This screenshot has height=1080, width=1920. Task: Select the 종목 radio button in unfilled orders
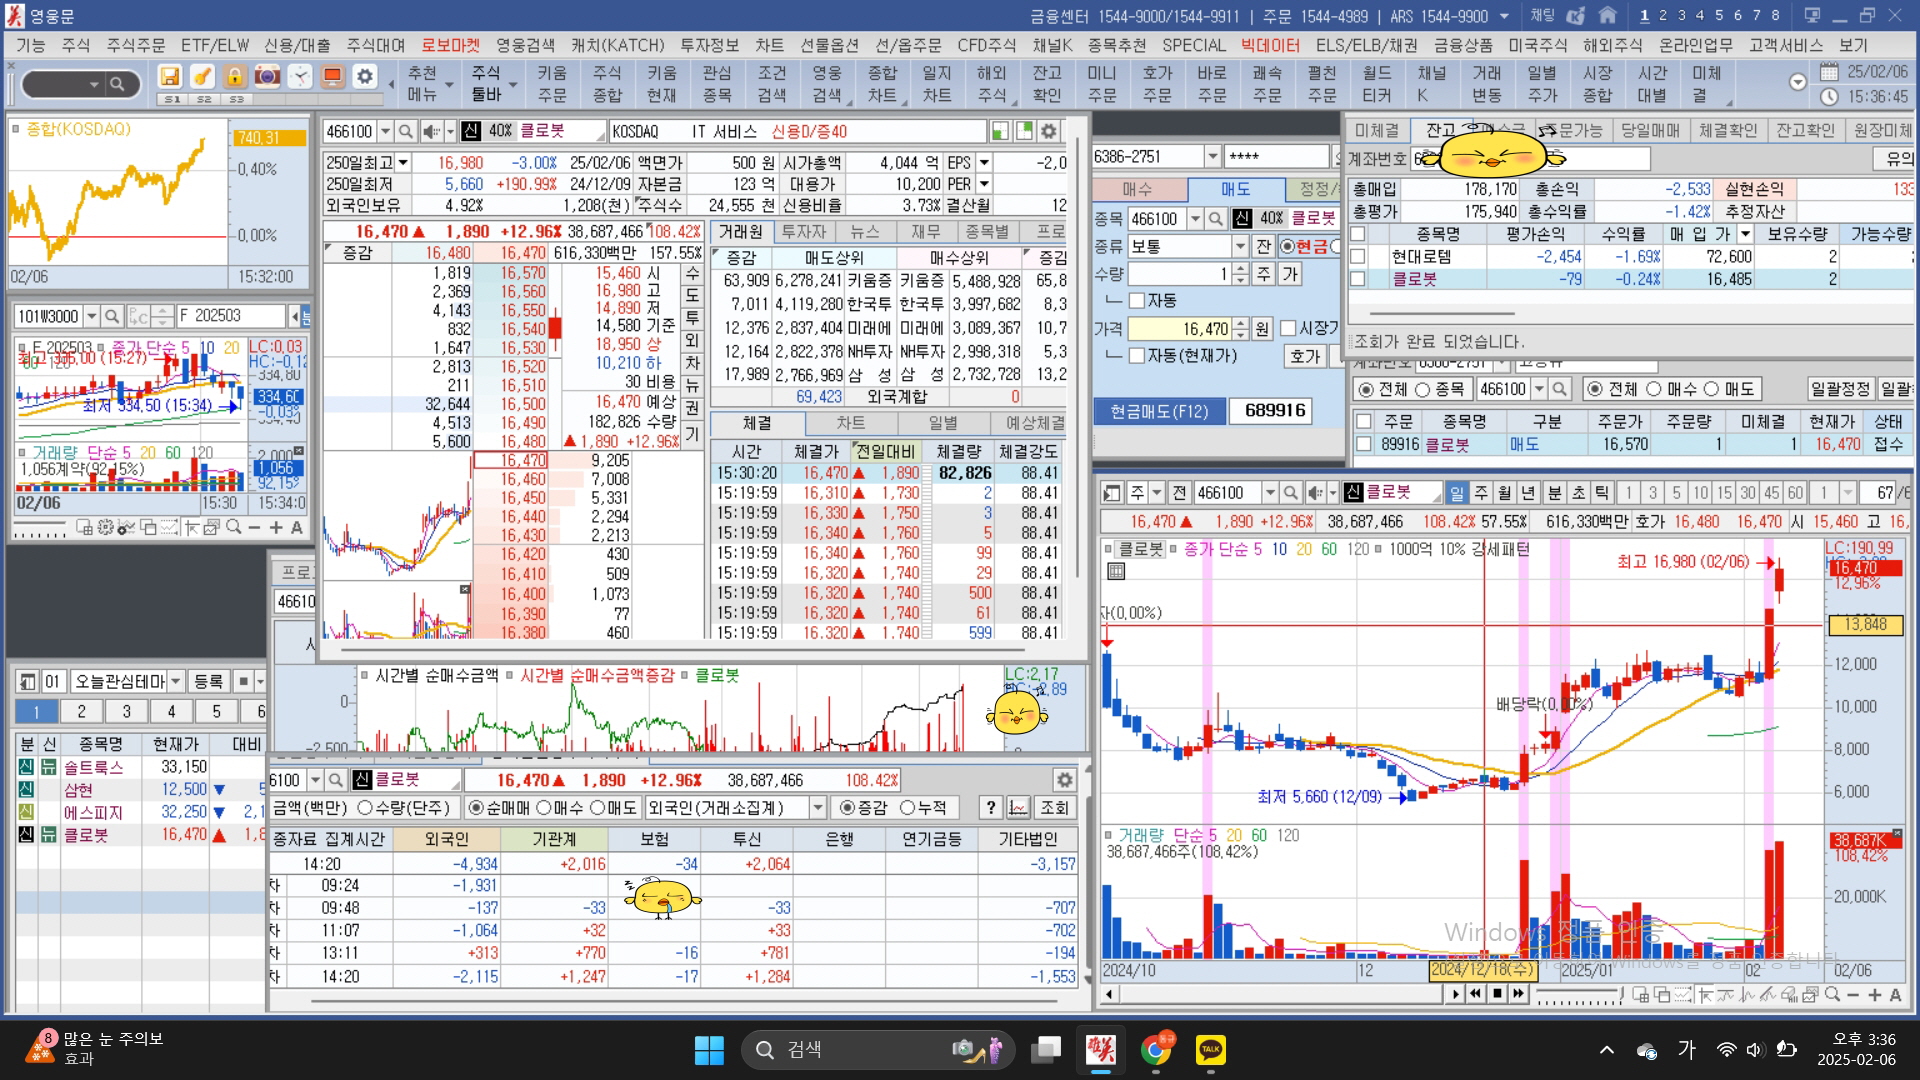click(x=1422, y=389)
